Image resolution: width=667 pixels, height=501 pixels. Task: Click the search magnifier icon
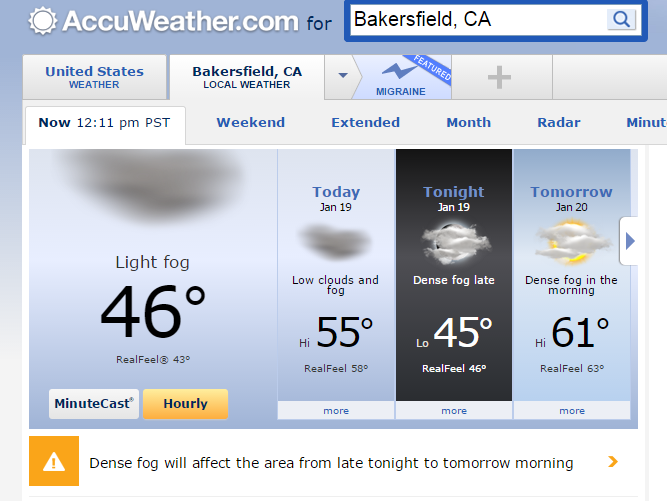621,19
